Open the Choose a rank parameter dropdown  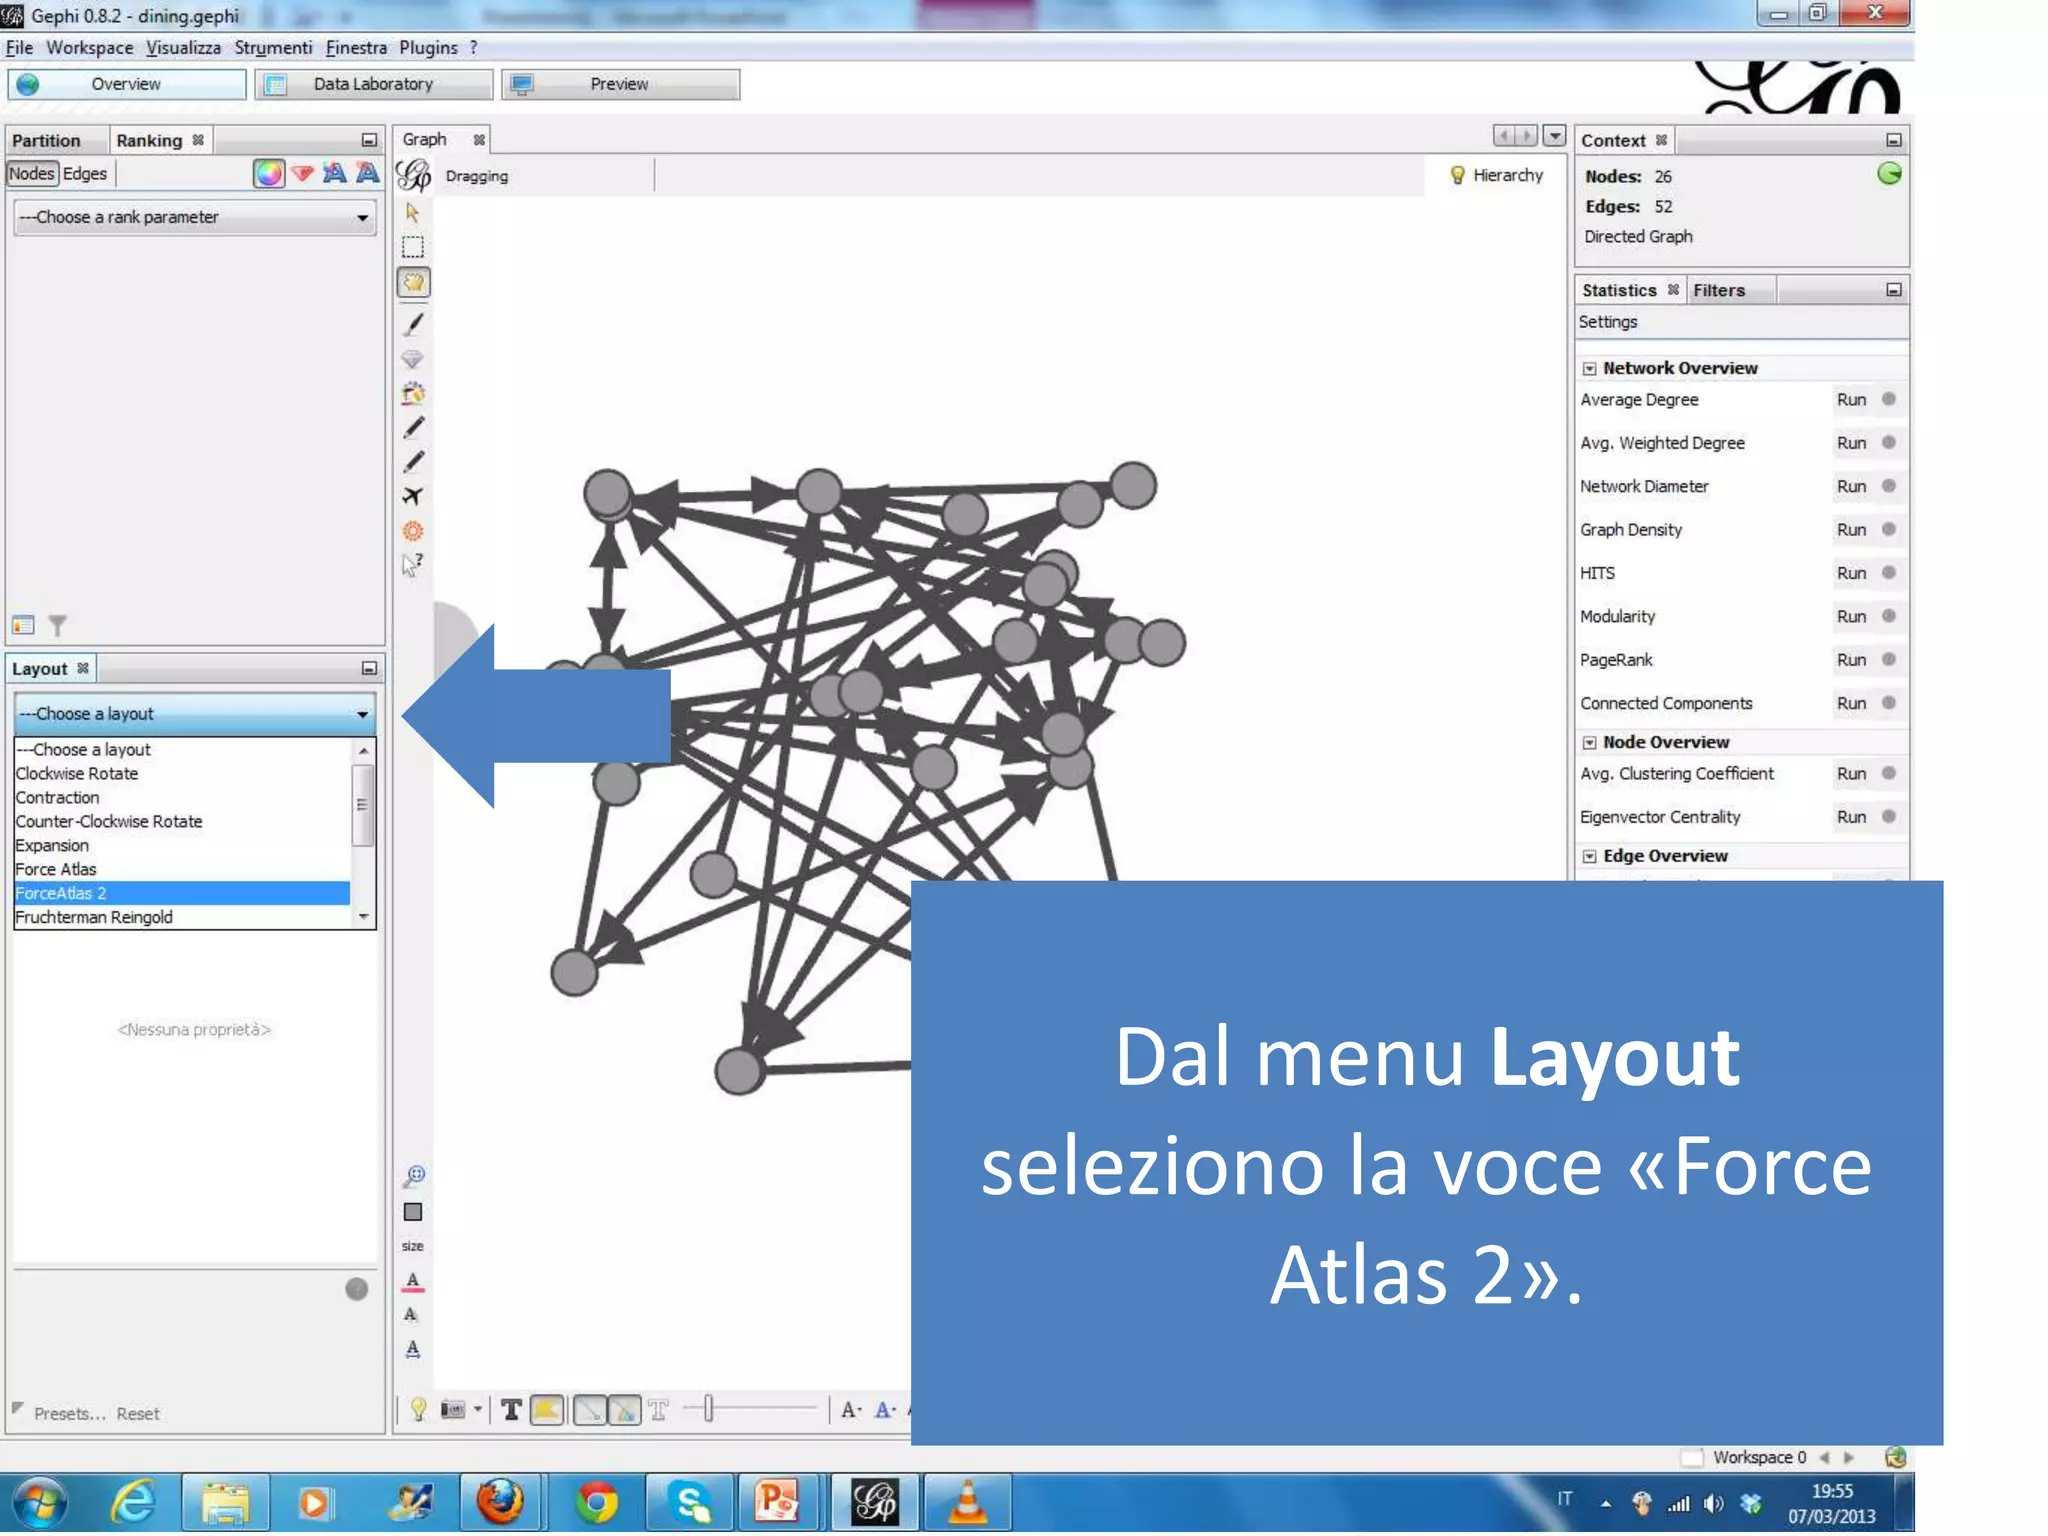(x=195, y=217)
